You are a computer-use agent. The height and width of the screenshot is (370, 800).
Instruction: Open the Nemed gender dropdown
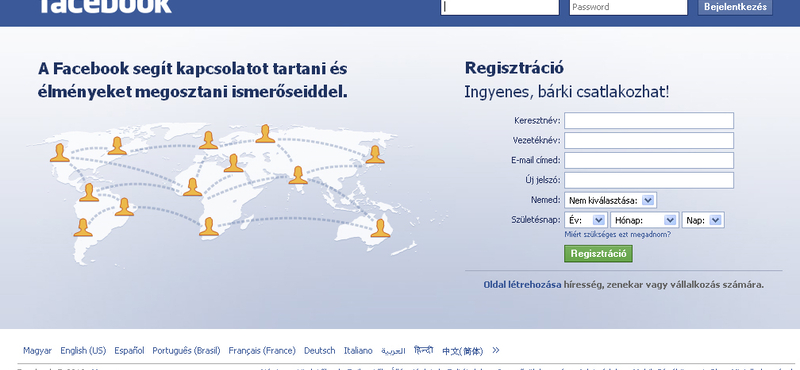(x=610, y=201)
